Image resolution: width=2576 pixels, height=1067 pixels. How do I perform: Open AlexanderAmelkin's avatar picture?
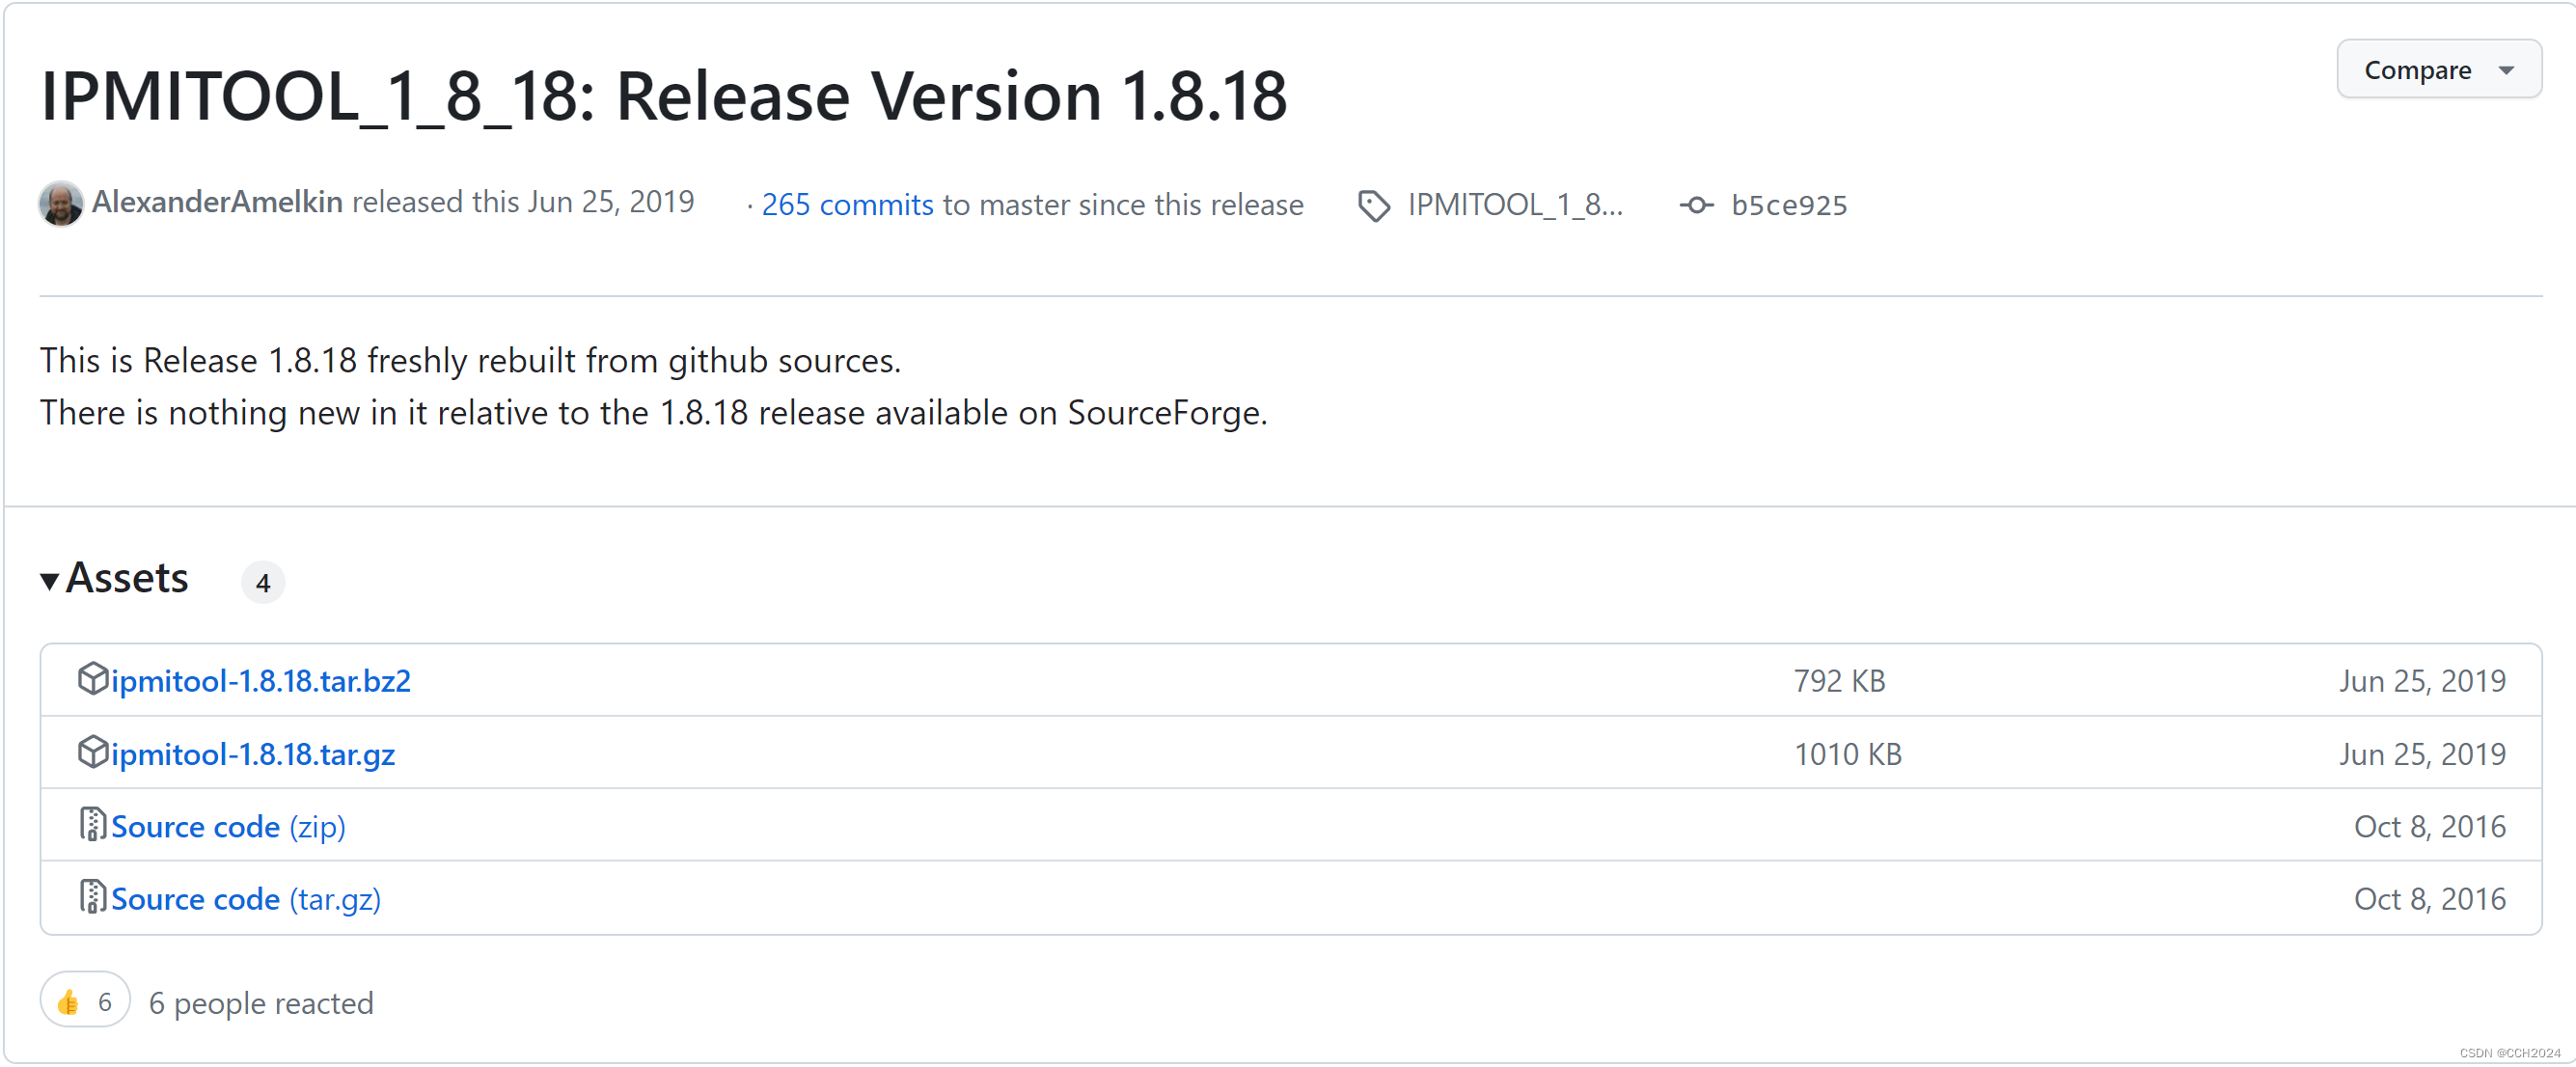(x=60, y=203)
